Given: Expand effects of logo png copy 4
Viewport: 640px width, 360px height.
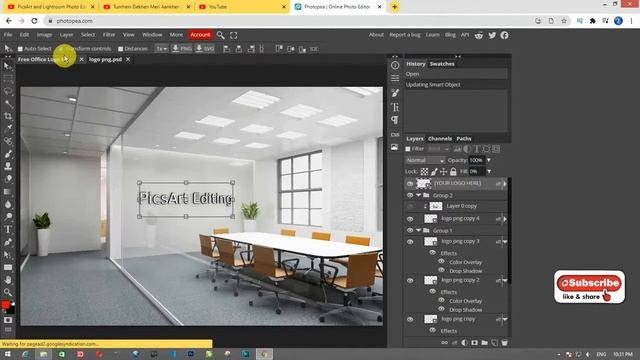Looking at the screenshot, I should (505, 219).
